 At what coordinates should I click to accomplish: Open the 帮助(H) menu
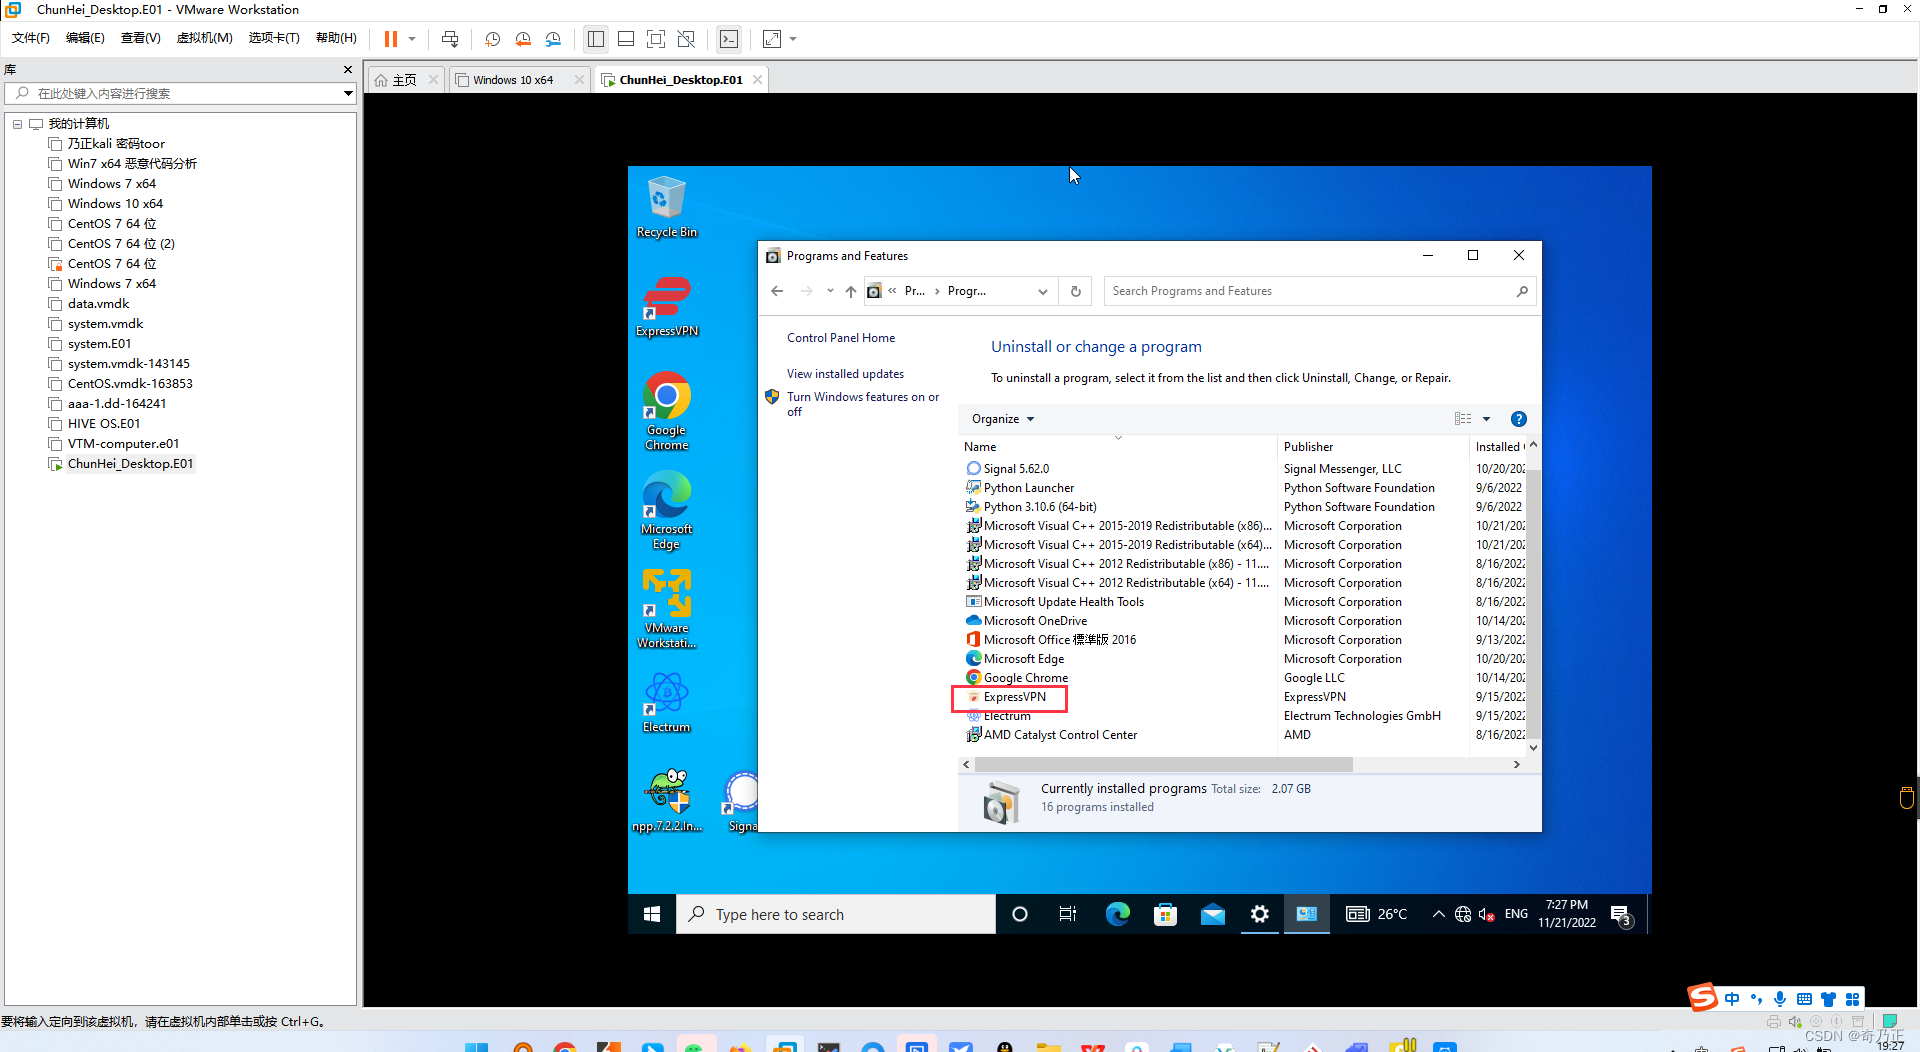click(336, 38)
